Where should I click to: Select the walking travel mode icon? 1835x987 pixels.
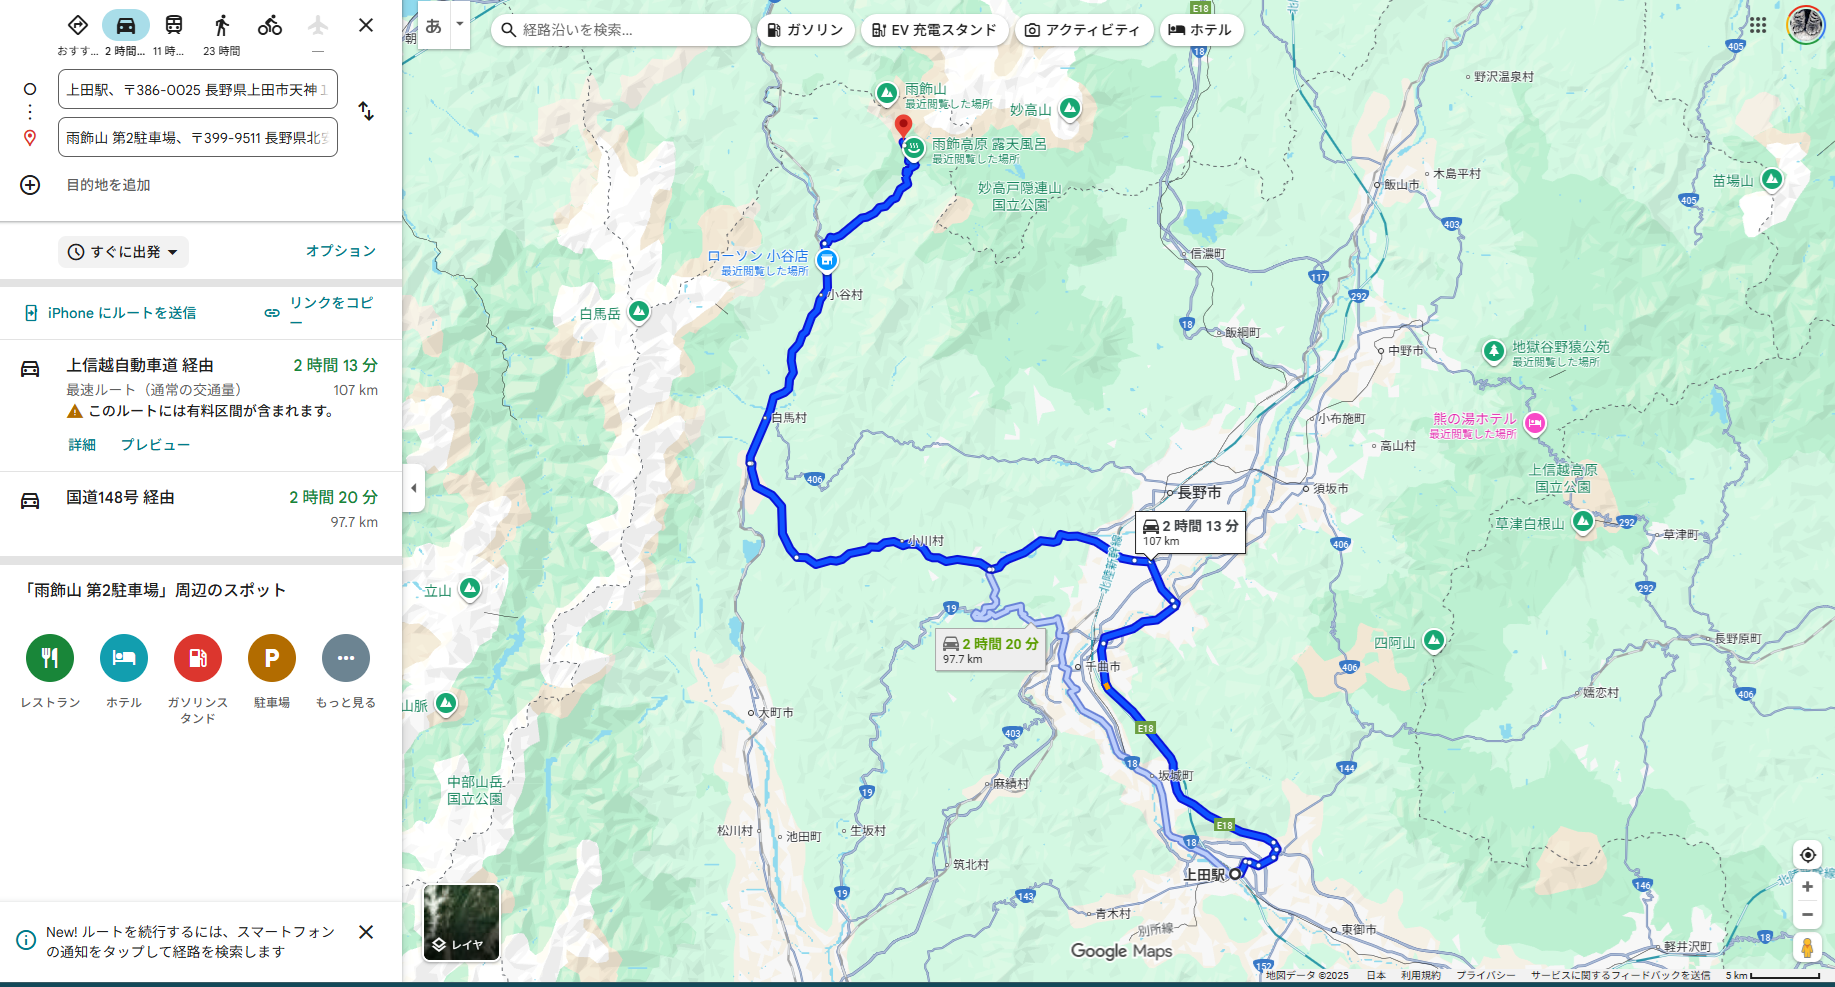(x=222, y=25)
